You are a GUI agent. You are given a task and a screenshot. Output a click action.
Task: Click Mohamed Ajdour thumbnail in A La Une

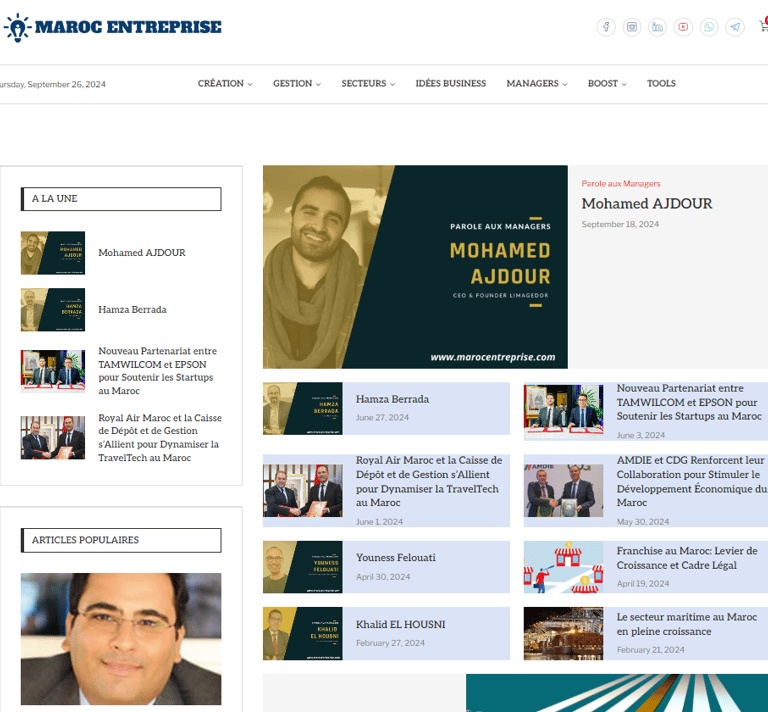coord(53,253)
